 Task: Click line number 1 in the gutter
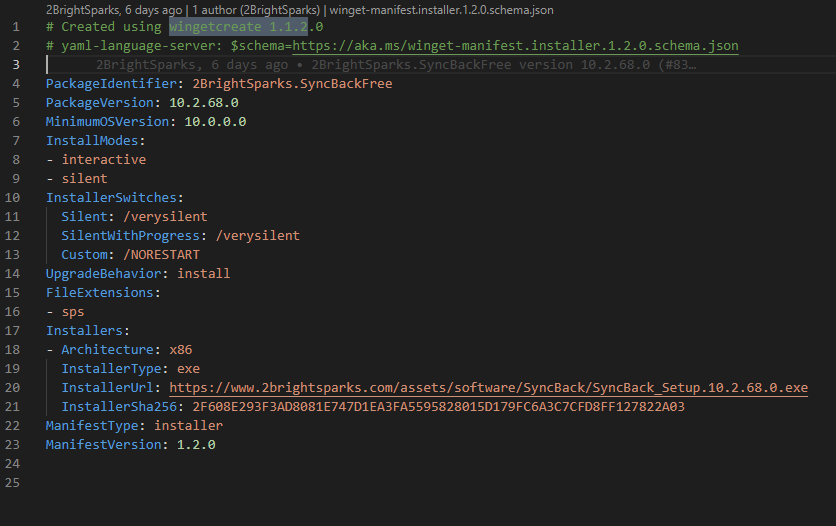[16, 27]
